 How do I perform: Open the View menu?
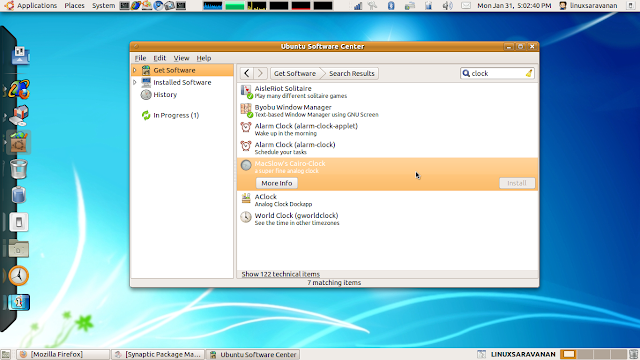181,58
